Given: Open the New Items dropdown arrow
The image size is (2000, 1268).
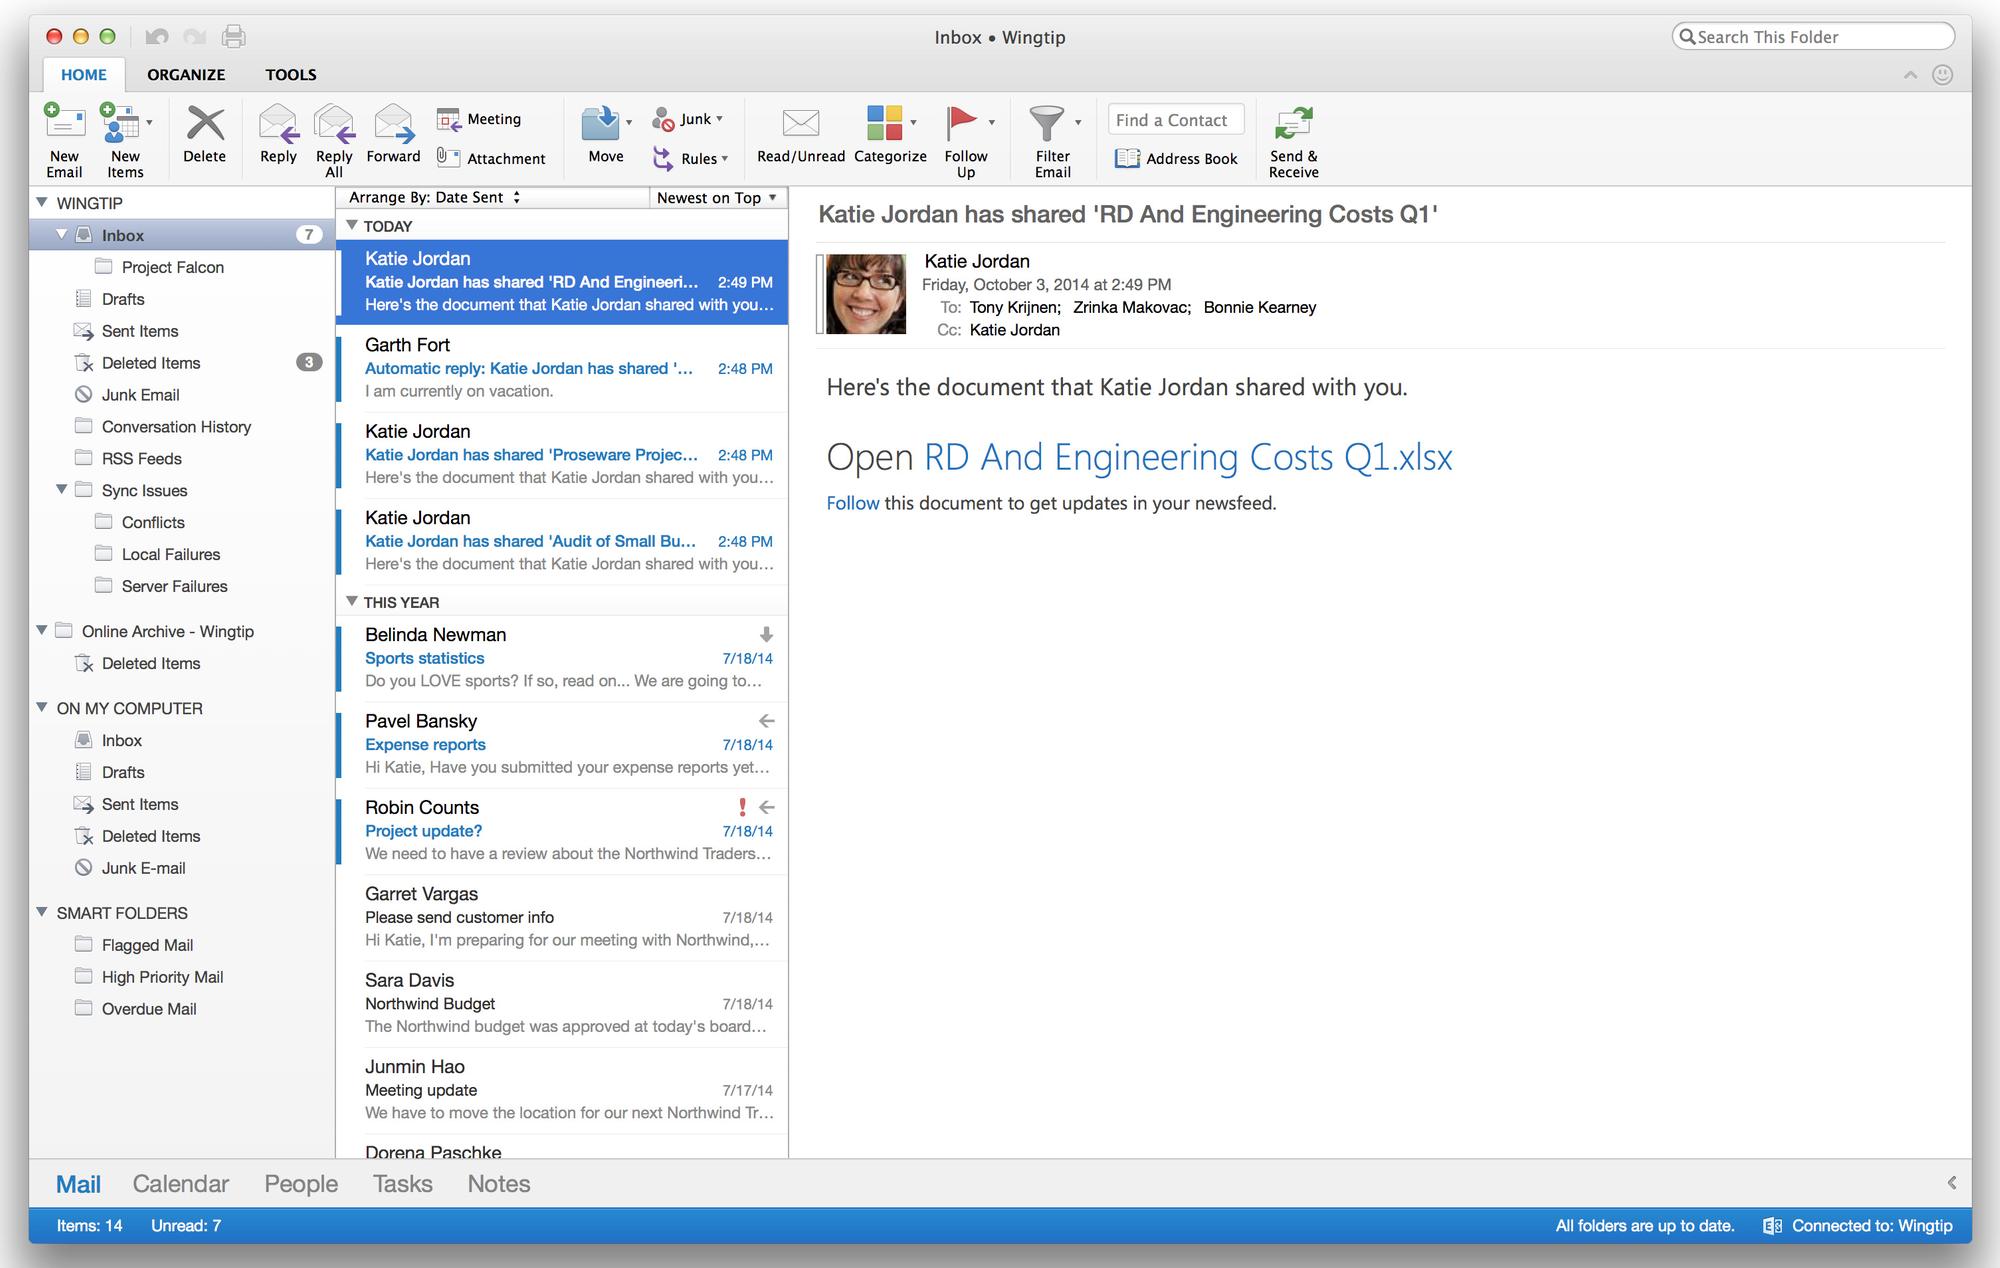Looking at the screenshot, I should [149, 123].
